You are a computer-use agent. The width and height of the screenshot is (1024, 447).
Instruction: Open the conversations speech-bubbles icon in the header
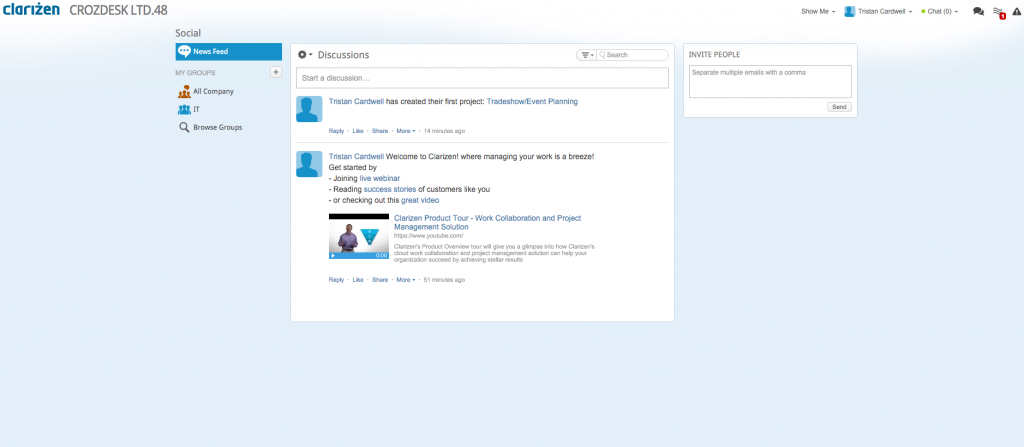coord(978,11)
